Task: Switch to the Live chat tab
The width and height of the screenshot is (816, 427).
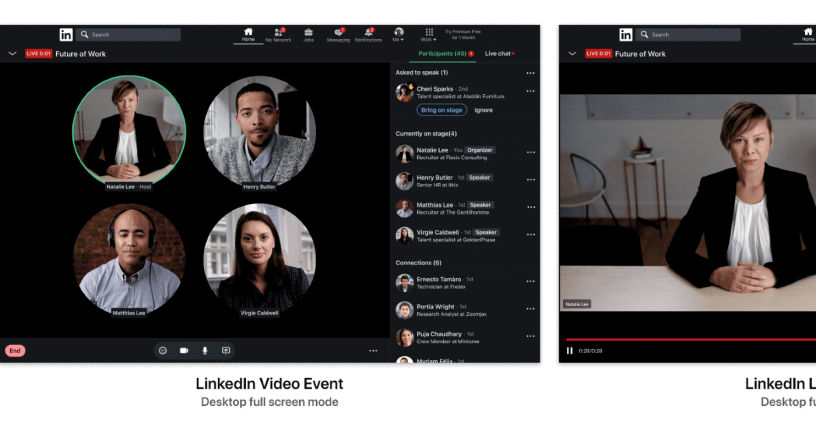Action: pos(499,54)
